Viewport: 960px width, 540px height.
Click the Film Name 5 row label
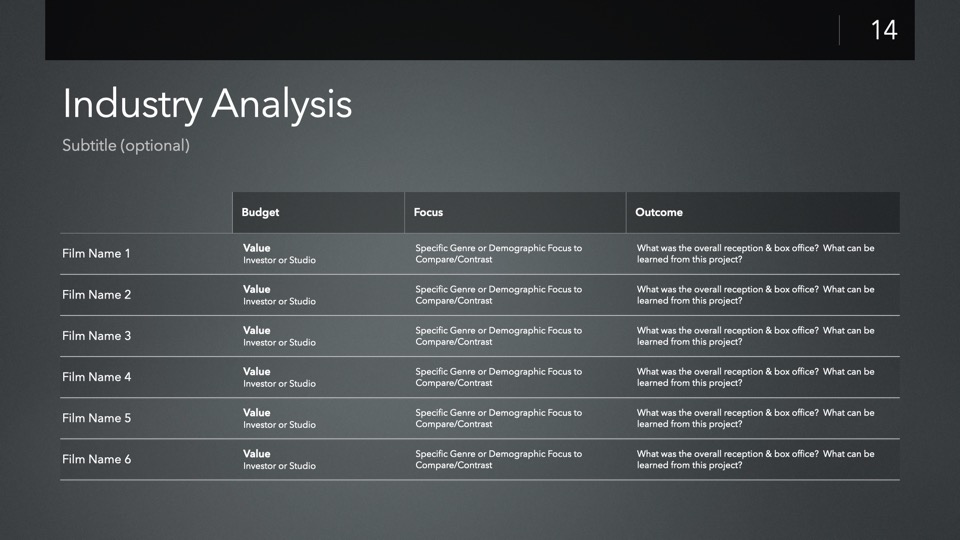click(x=96, y=418)
